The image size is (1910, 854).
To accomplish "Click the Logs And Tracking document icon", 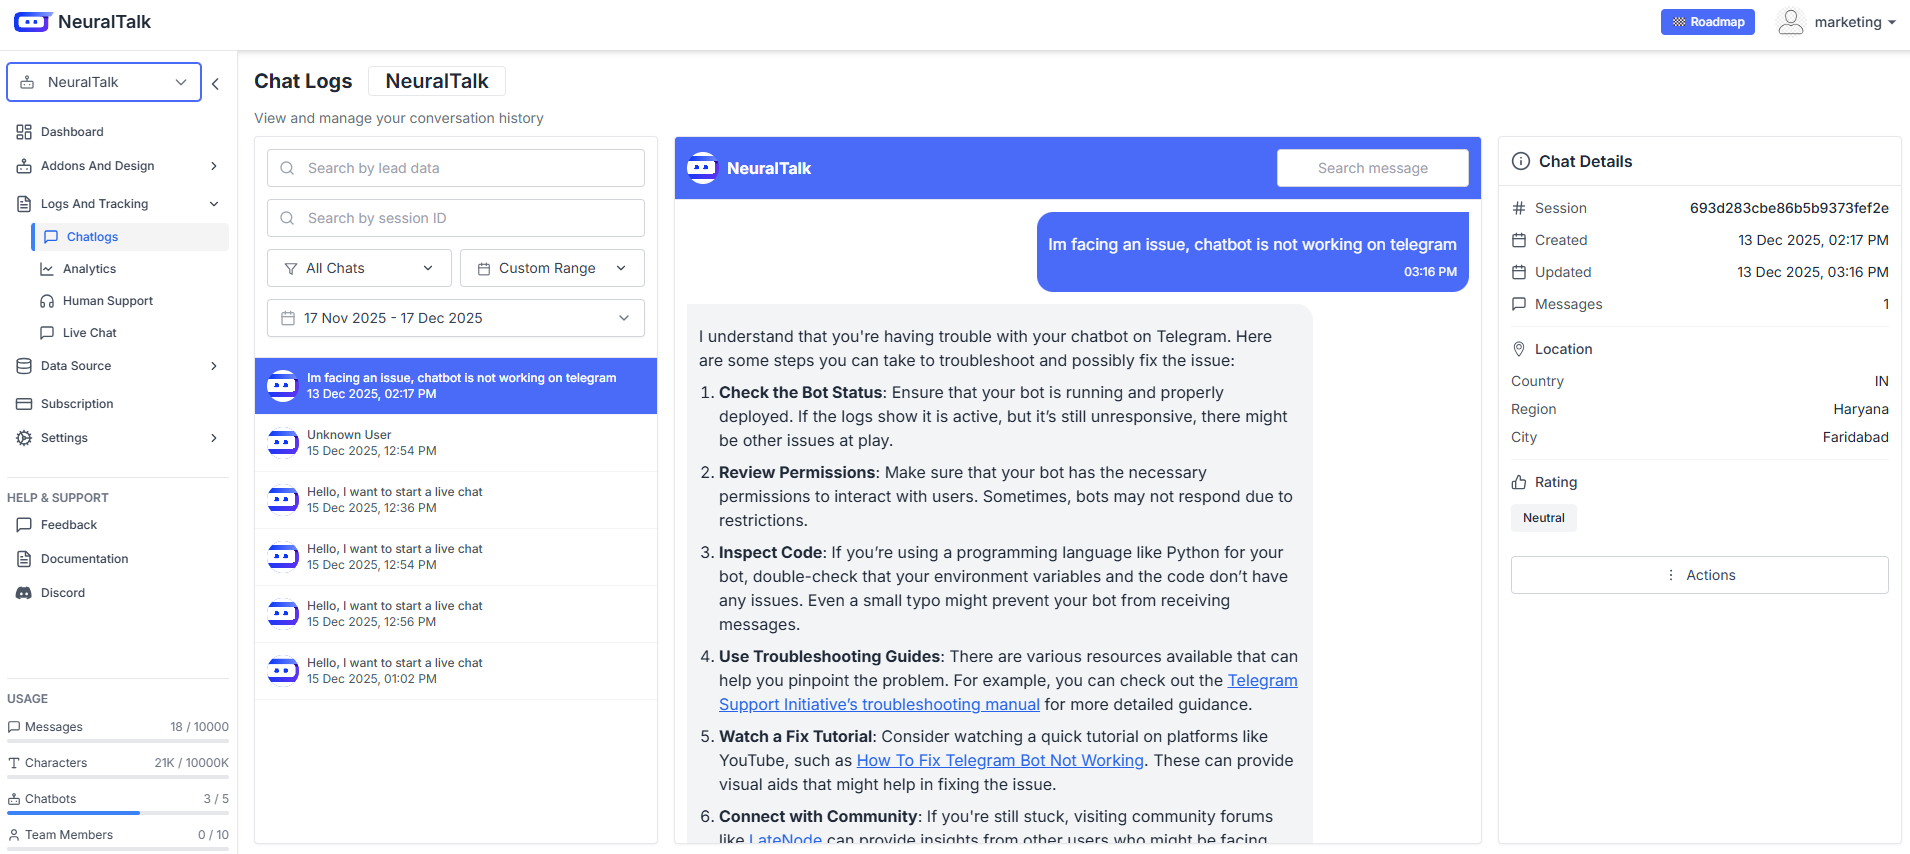I will point(24,204).
